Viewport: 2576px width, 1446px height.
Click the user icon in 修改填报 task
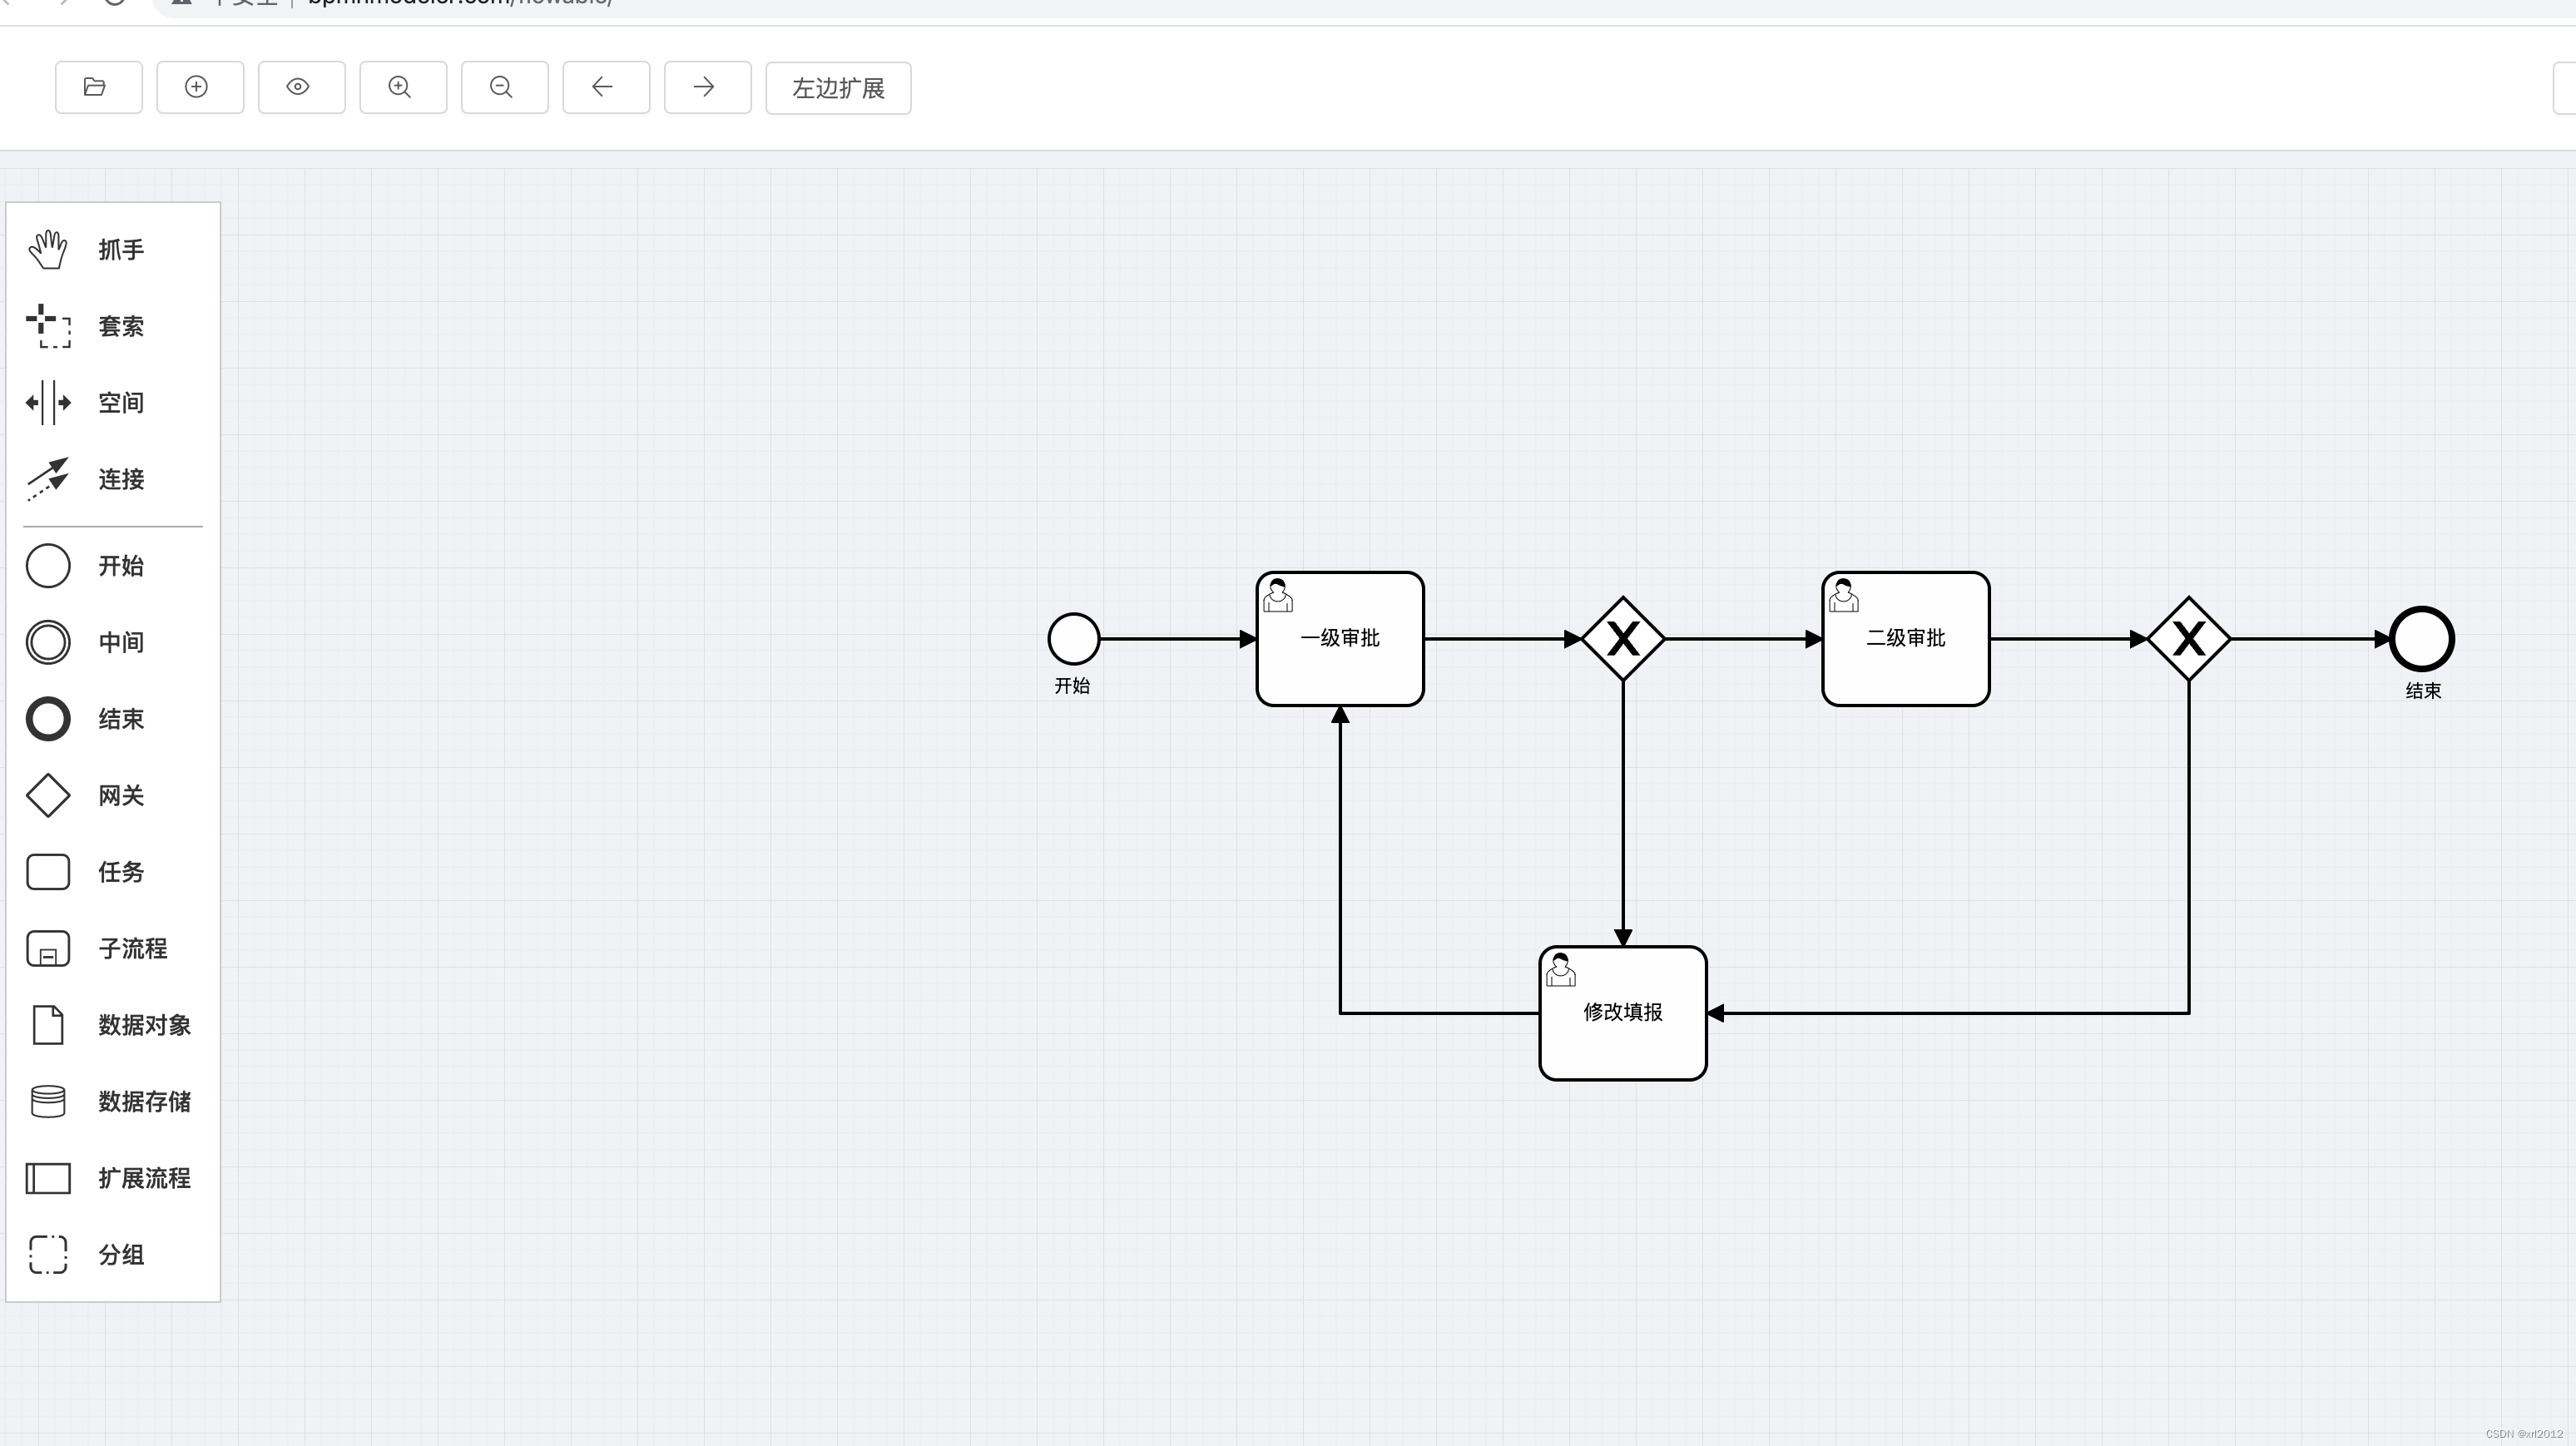pyautogui.click(x=1561, y=969)
